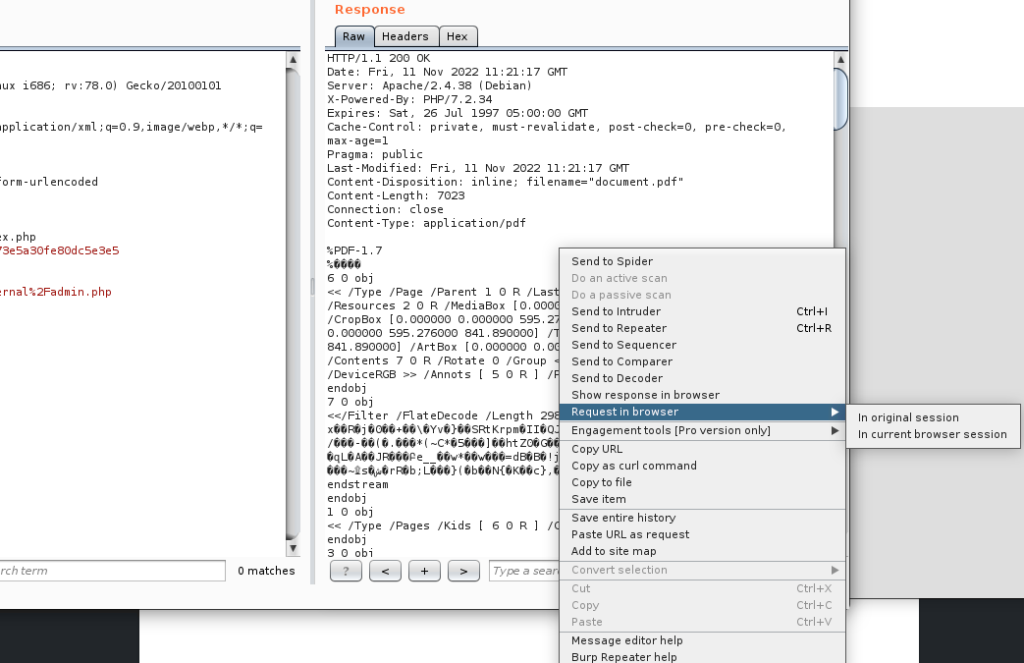Focus the request search term field
Viewport: 1024px width, 663px height.
coord(112,571)
